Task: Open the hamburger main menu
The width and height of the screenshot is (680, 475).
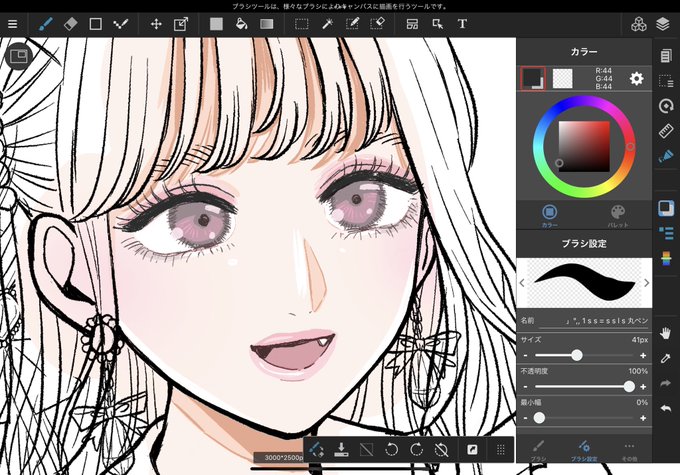Action: pos(13,24)
